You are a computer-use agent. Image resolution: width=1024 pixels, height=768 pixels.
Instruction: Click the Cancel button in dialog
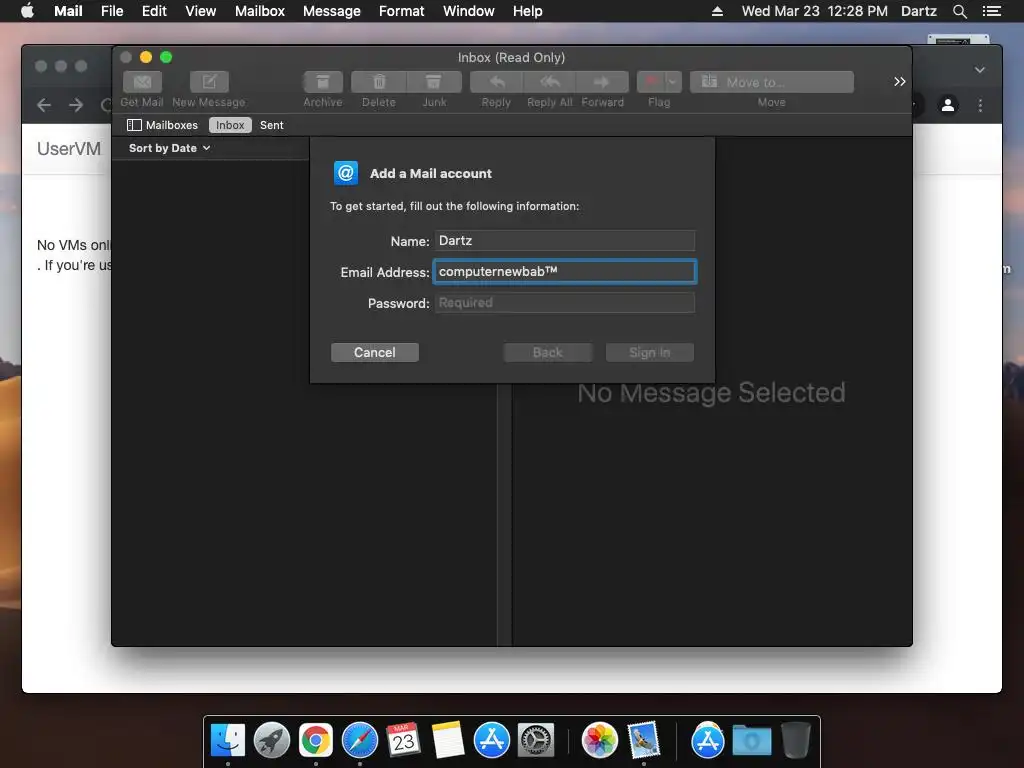pyautogui.click(x=375, y=353)
